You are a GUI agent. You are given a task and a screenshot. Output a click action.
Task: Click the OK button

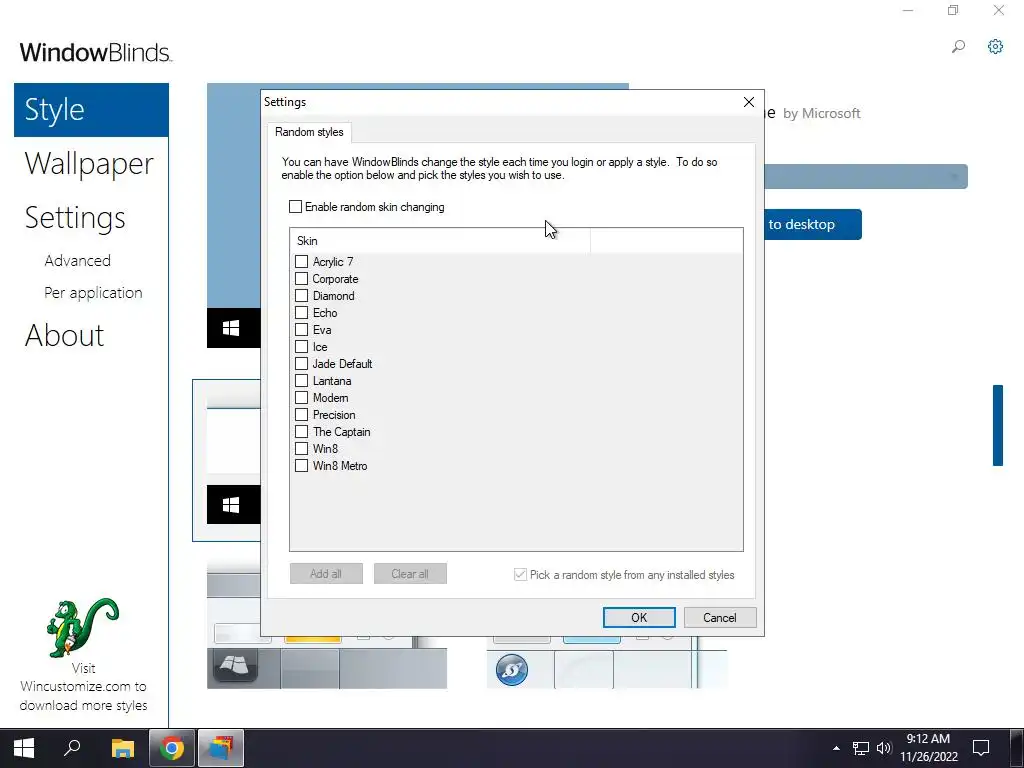pyautogui.click(x=639, y=618)
